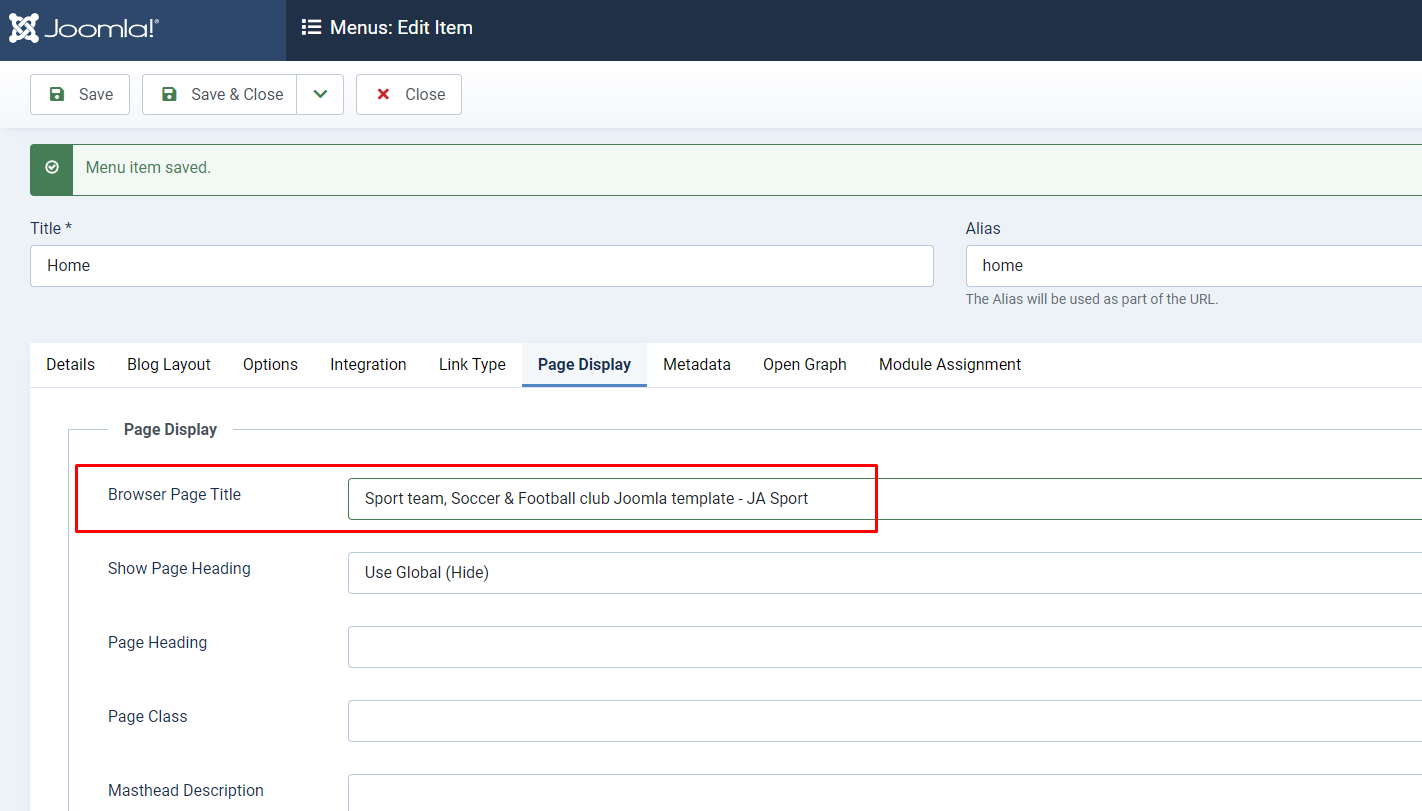The image size is (1422, 811).
Task: Click the Title input field
Action: (481, 266)
